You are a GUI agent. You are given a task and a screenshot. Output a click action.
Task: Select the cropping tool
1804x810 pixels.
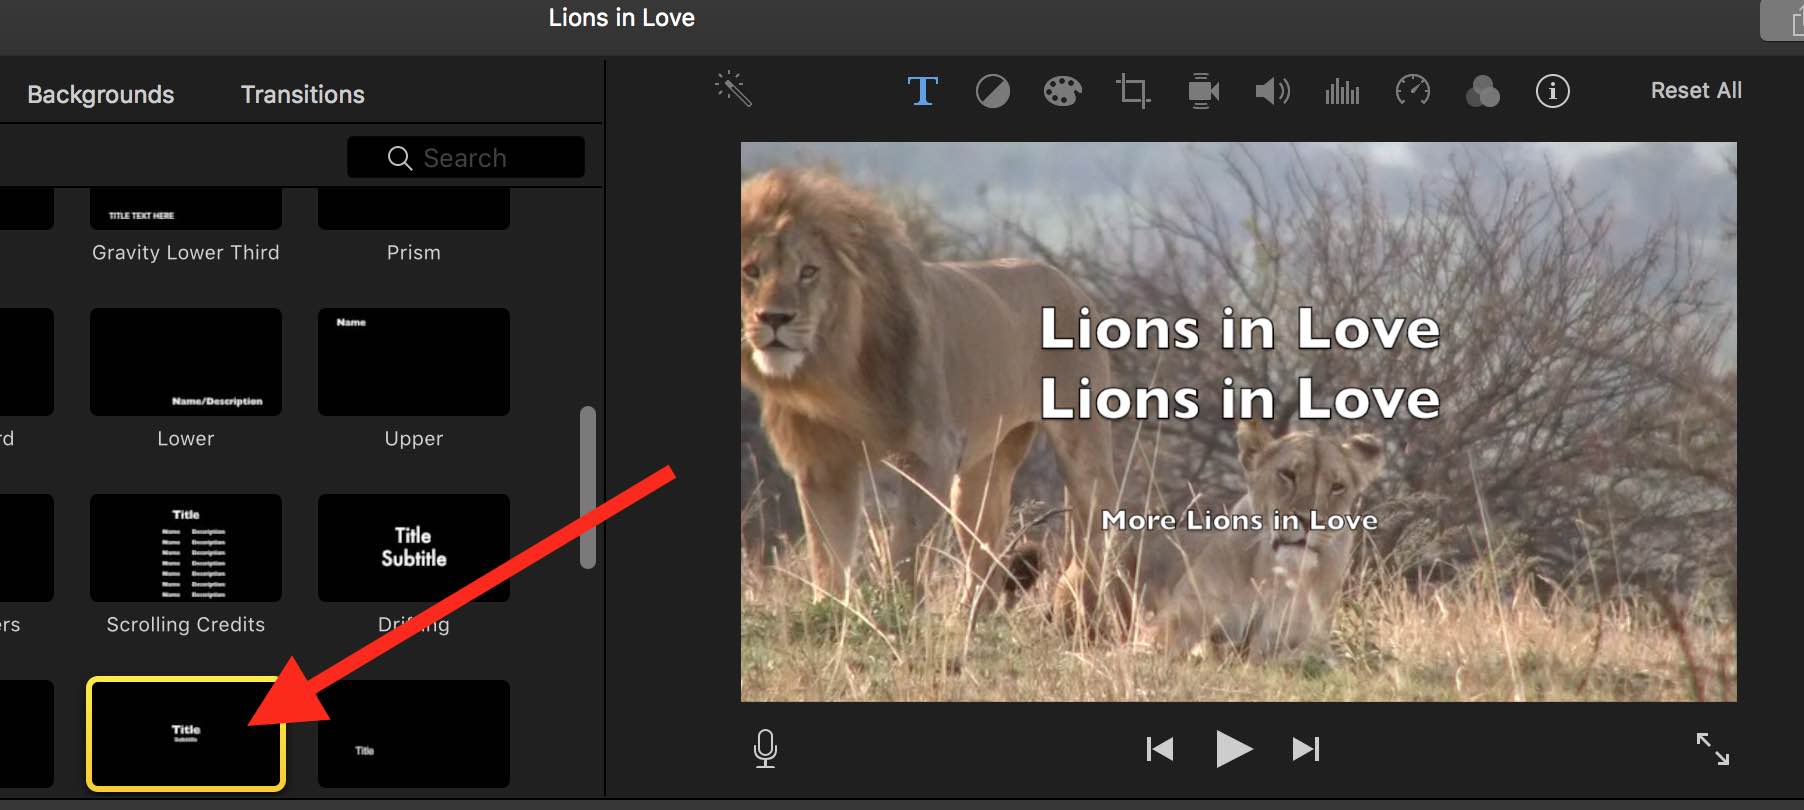click(x=1132, y=92)
